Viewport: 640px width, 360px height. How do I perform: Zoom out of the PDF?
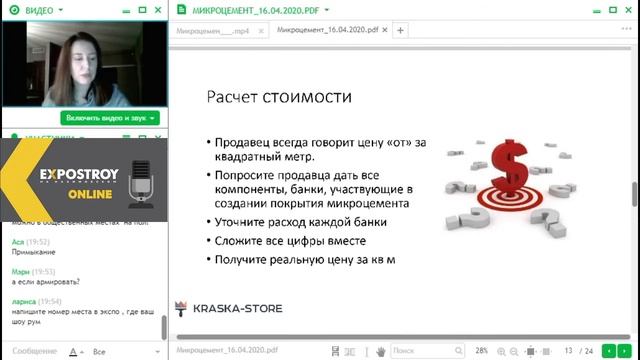514,351
